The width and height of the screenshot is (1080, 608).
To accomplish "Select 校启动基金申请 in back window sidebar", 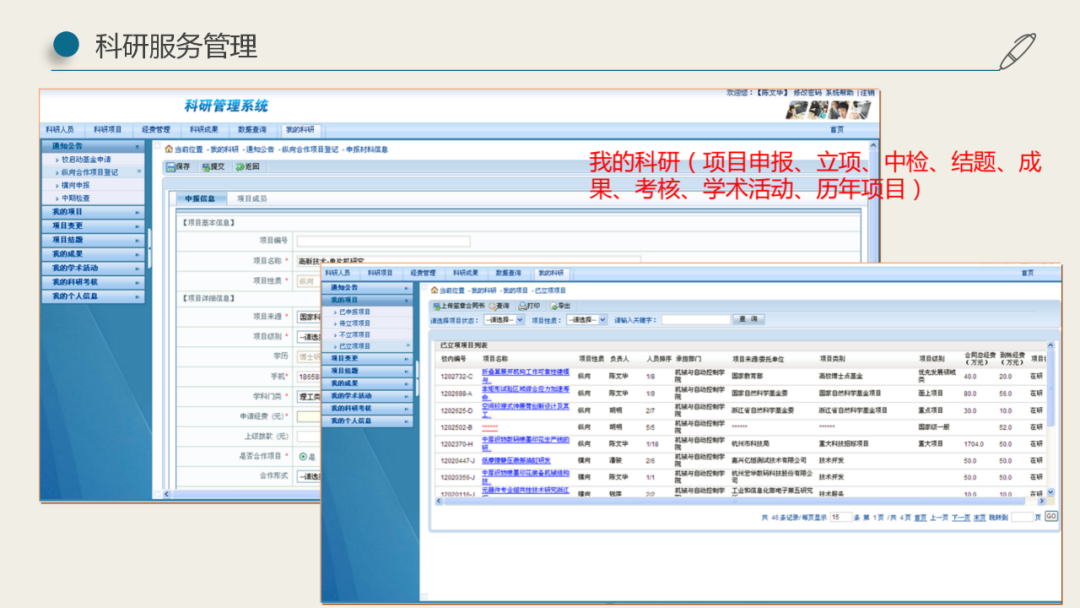I will click(x=86, y=159).
